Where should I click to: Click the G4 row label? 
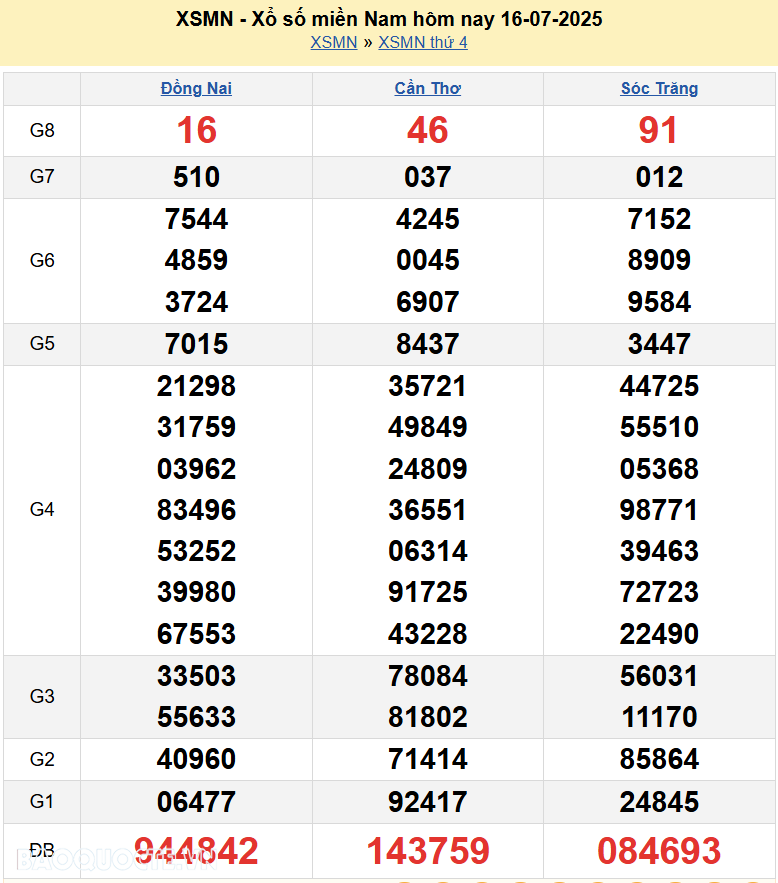tap(42, 510)
